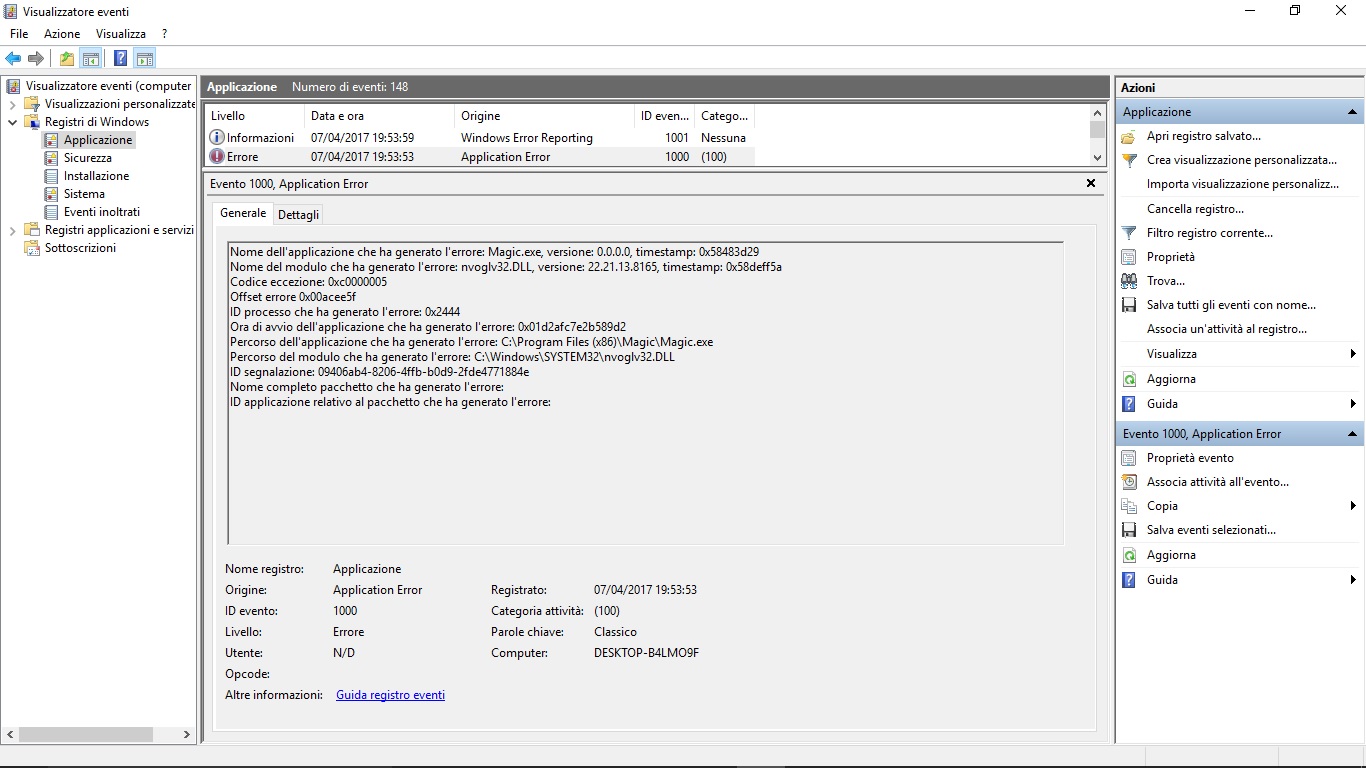The height and width of the screenshot is (768, 1366).
Task: Sort events by Origine column header
Action: click(x=544, y=116)
